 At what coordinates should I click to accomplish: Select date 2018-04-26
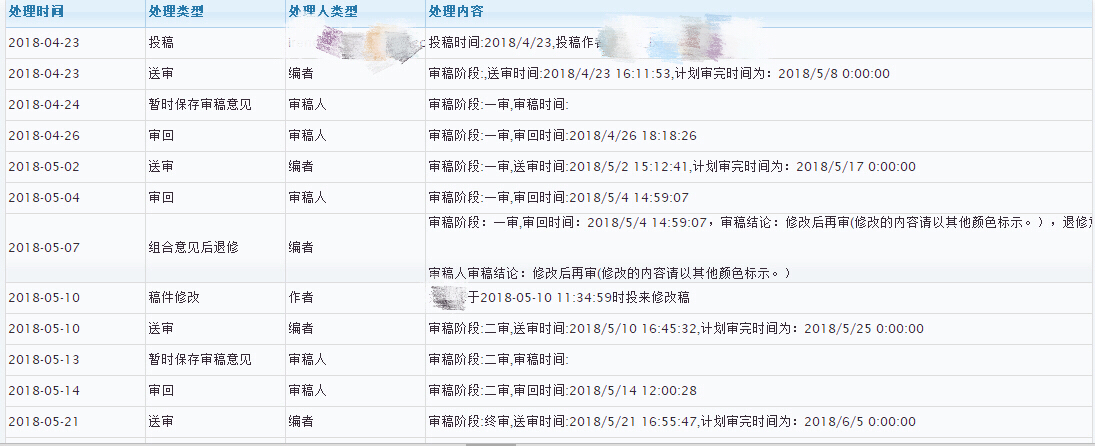coord(44,135)
